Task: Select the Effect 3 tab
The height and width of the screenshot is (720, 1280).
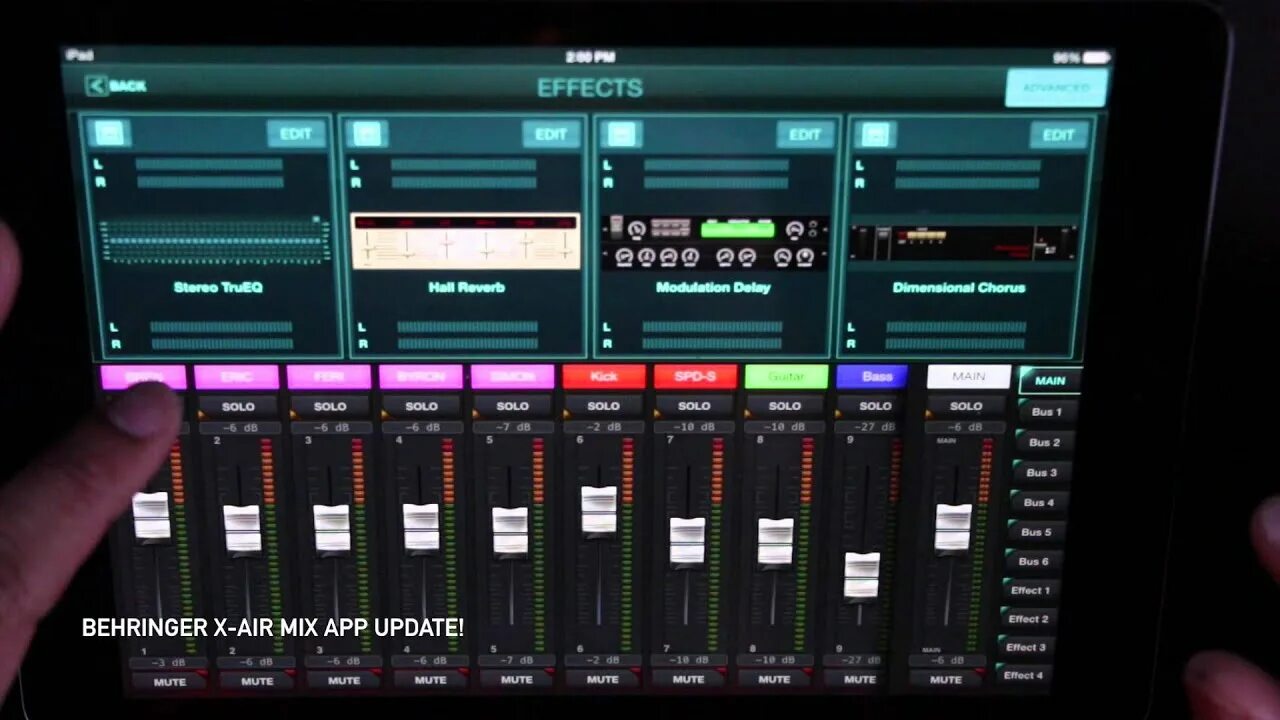Action: coord(1025,647)
